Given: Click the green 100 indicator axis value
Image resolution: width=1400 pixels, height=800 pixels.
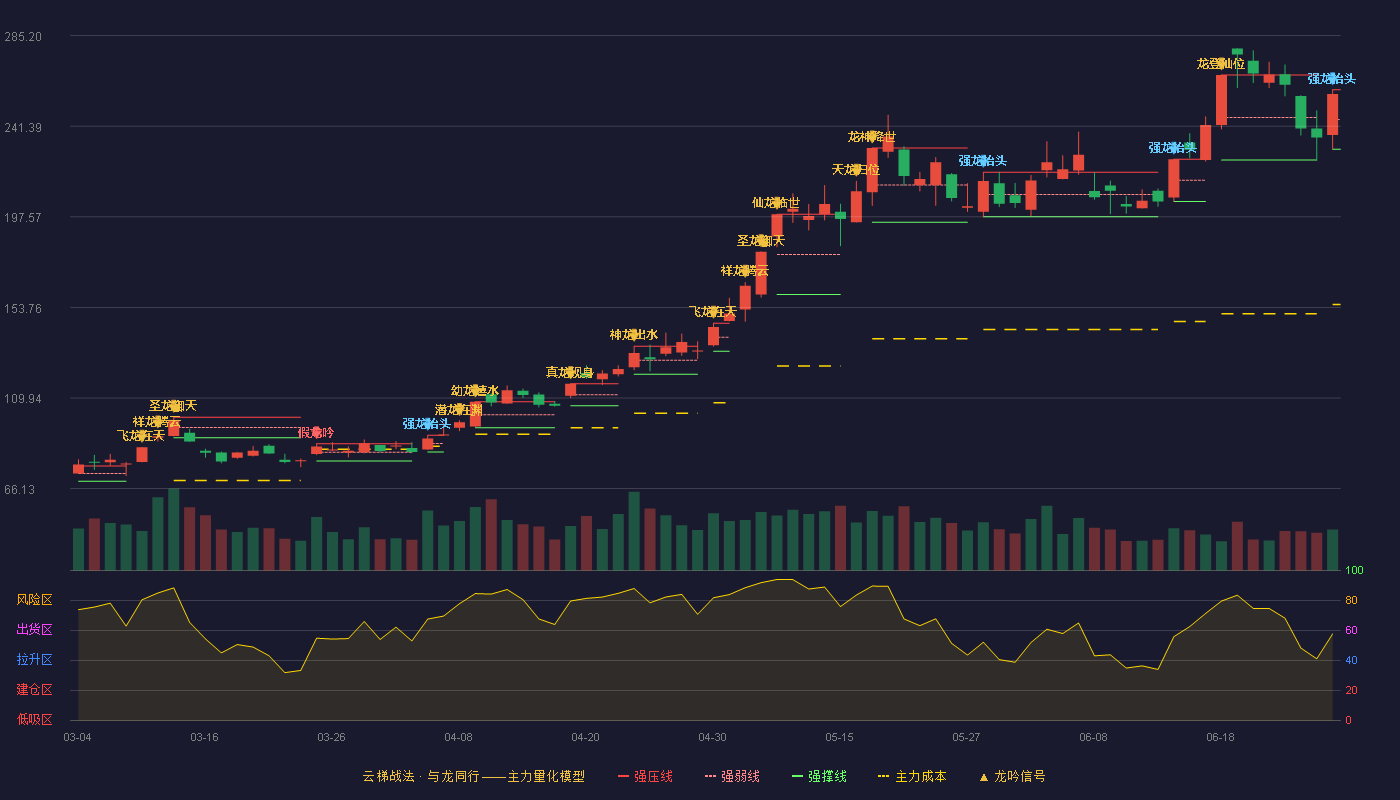Looking at the screenshot, I should [x=1354, y=571].
